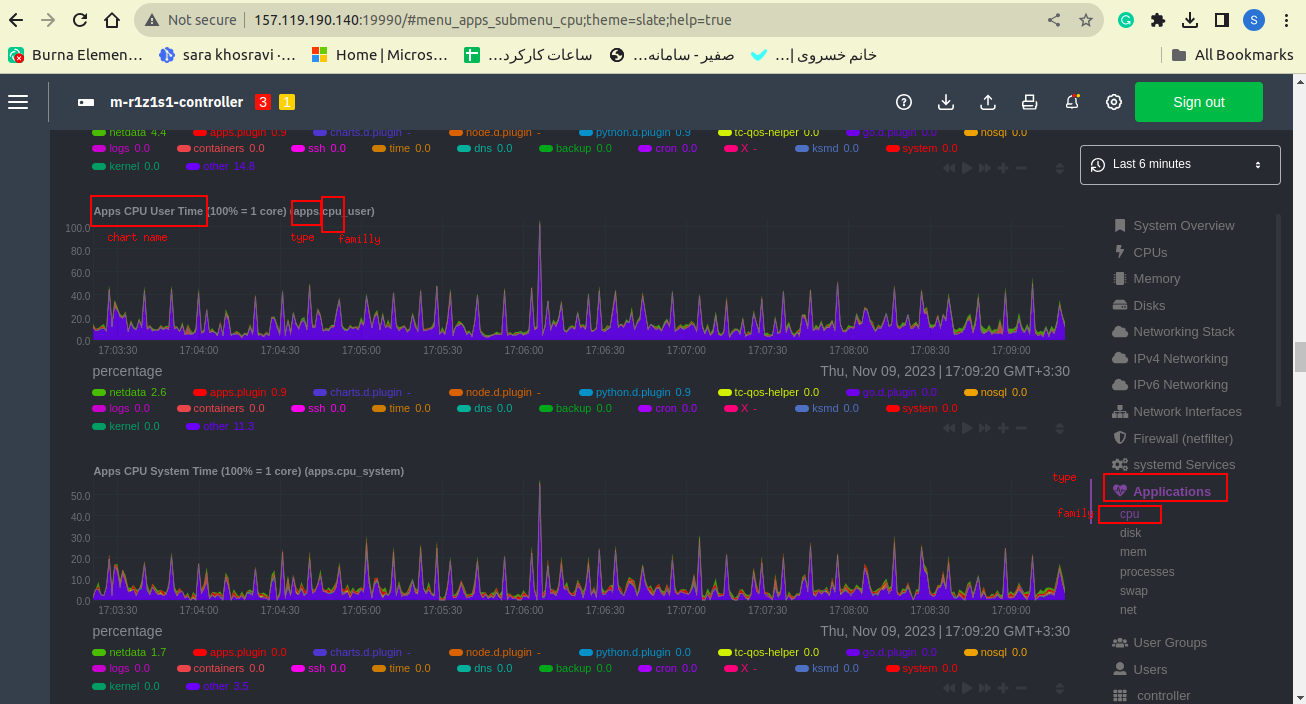1306x704 pixels.
Task: Expand the Disks section in sidebar
Action: (1149, 305)
